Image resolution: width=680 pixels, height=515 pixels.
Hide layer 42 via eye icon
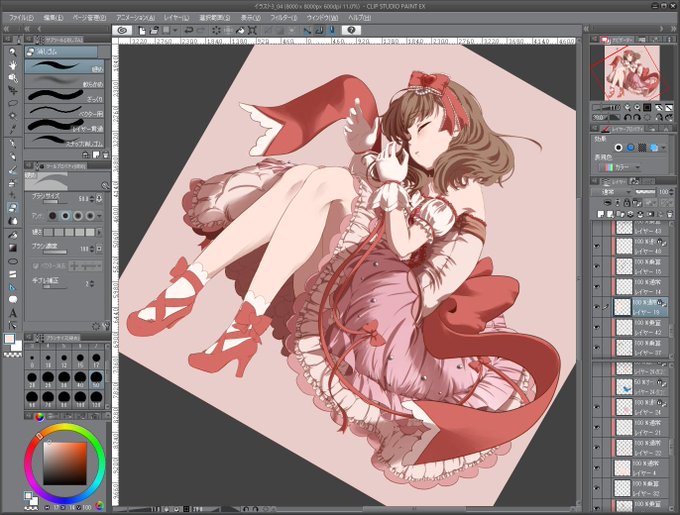point(597,327)
